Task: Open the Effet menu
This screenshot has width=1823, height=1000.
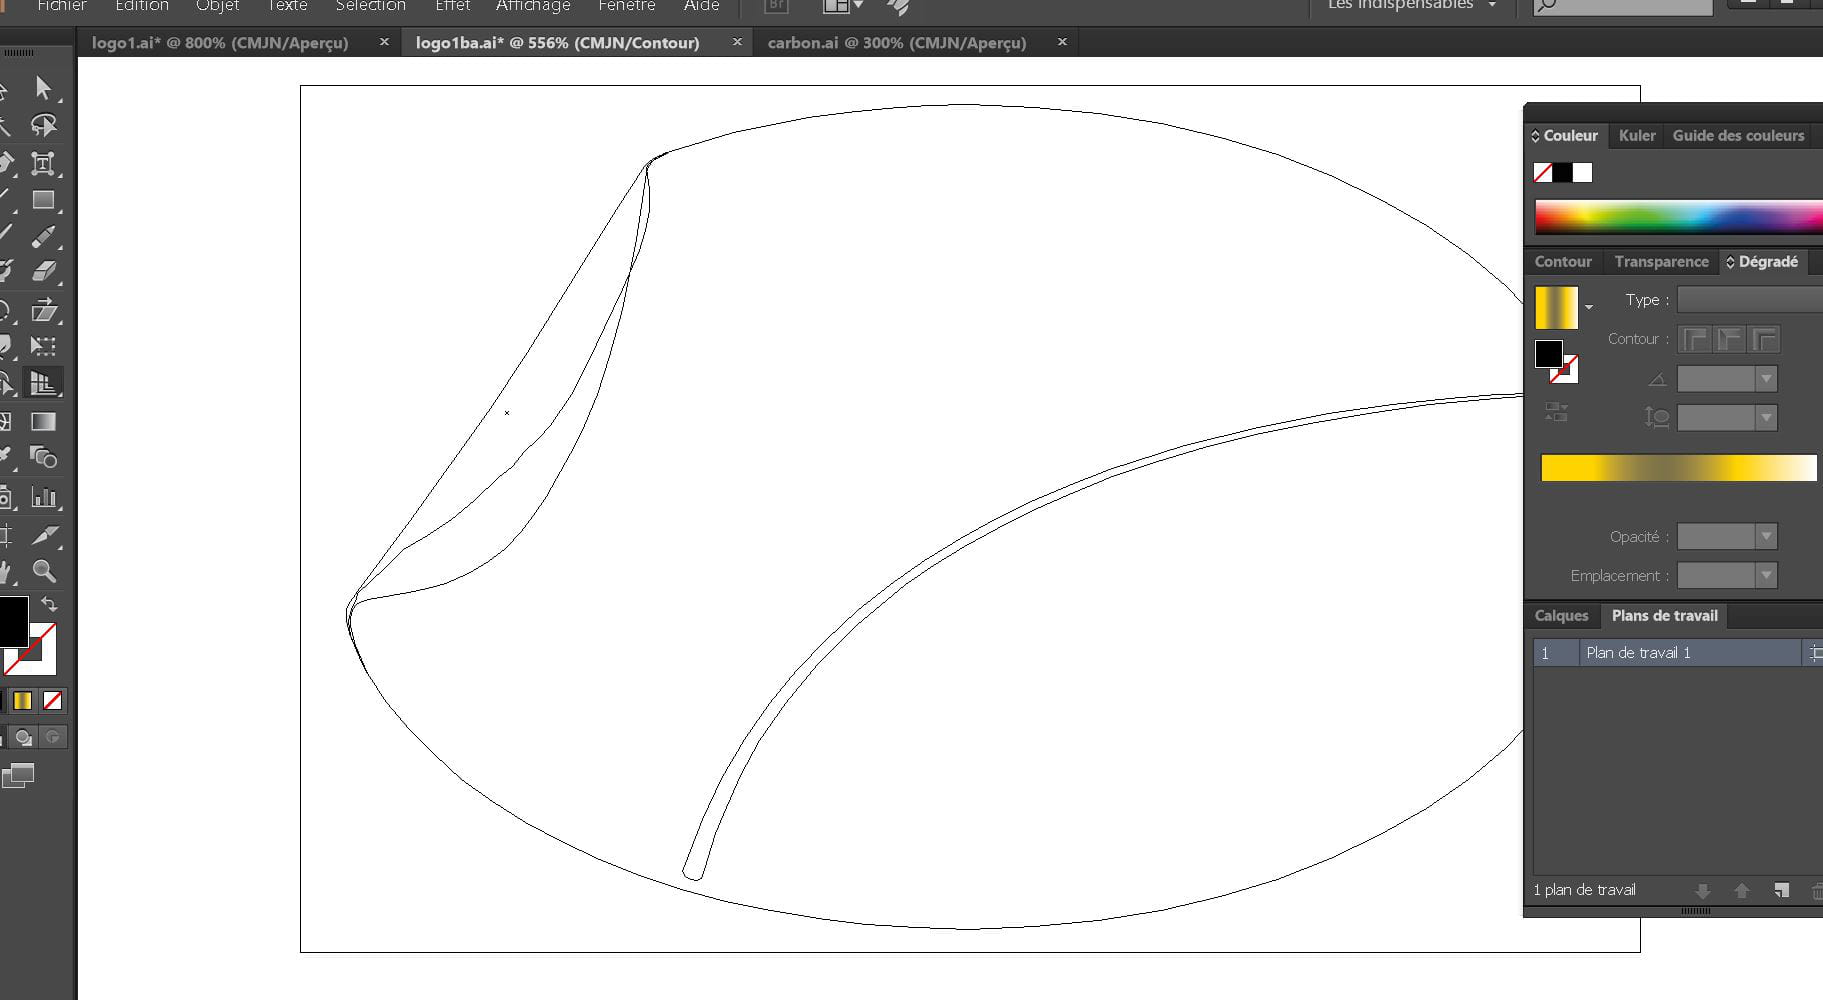Action: pyautogui.click(x=452, y=6)
